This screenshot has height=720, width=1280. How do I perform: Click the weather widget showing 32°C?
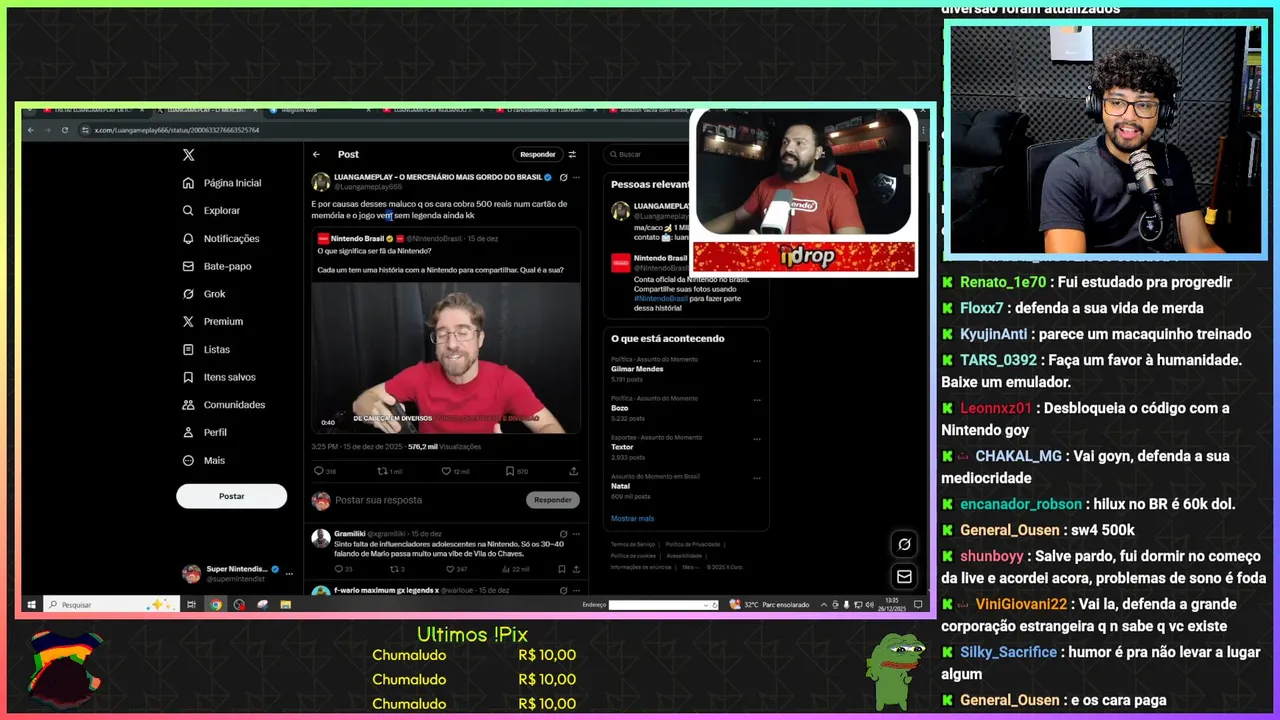[771, 604]
